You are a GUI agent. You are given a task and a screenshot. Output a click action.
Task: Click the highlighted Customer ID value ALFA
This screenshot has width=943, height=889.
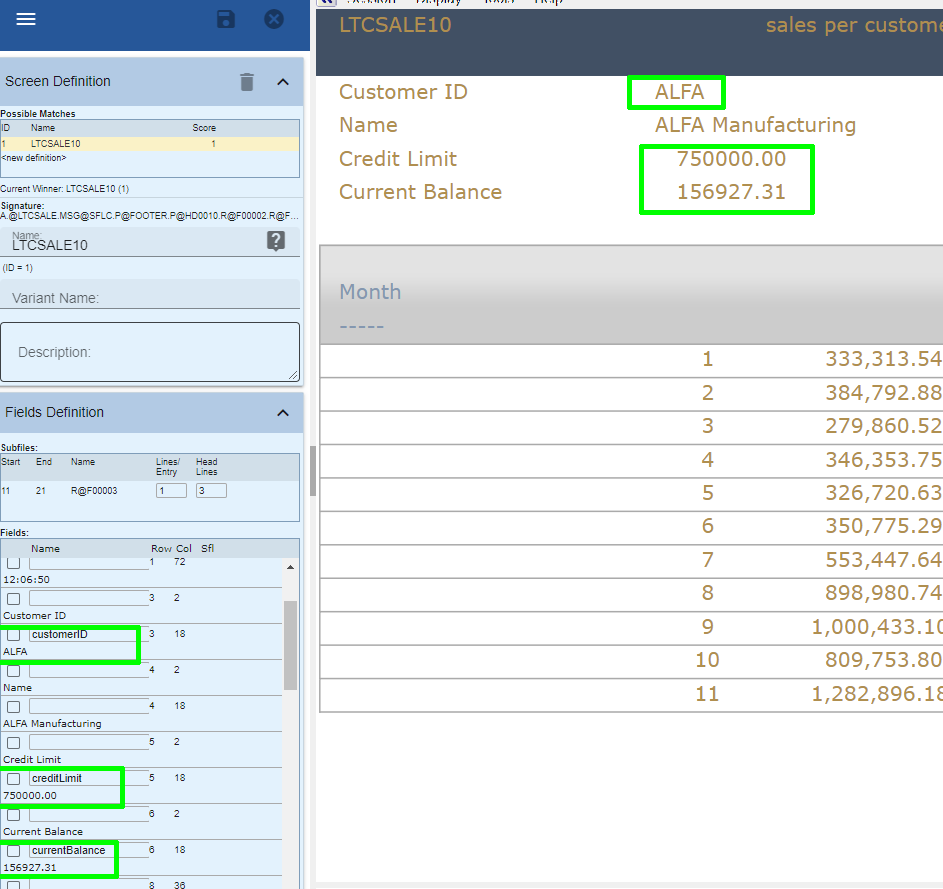(679, 93)
